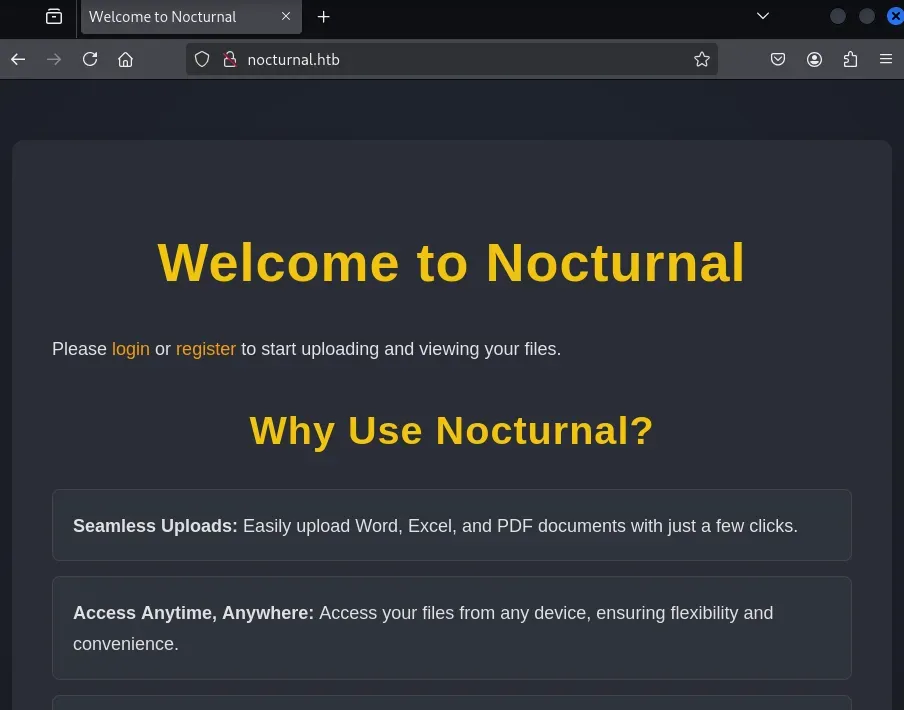Reload the current page
Viewport: 904px width, 710px height.
(90, 59)
